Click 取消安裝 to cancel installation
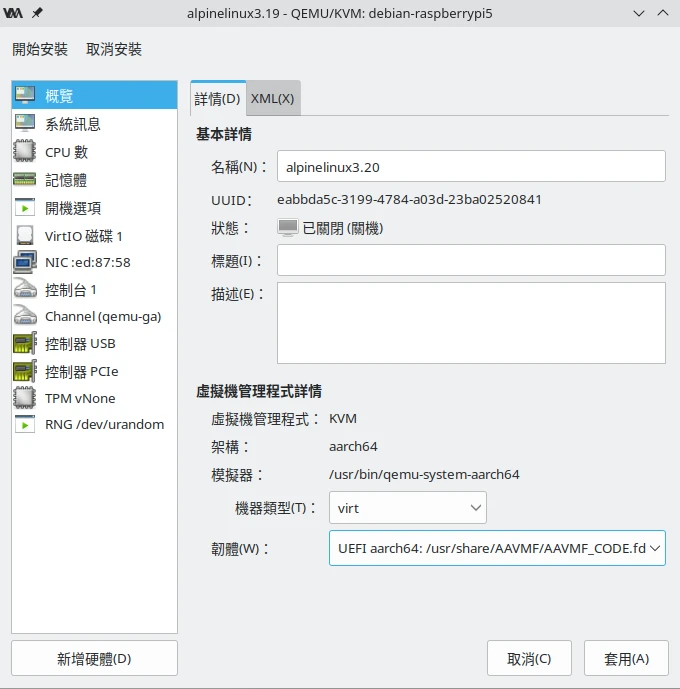The height and width of the screenshot is (689, 680). click(x=114, y=49)
